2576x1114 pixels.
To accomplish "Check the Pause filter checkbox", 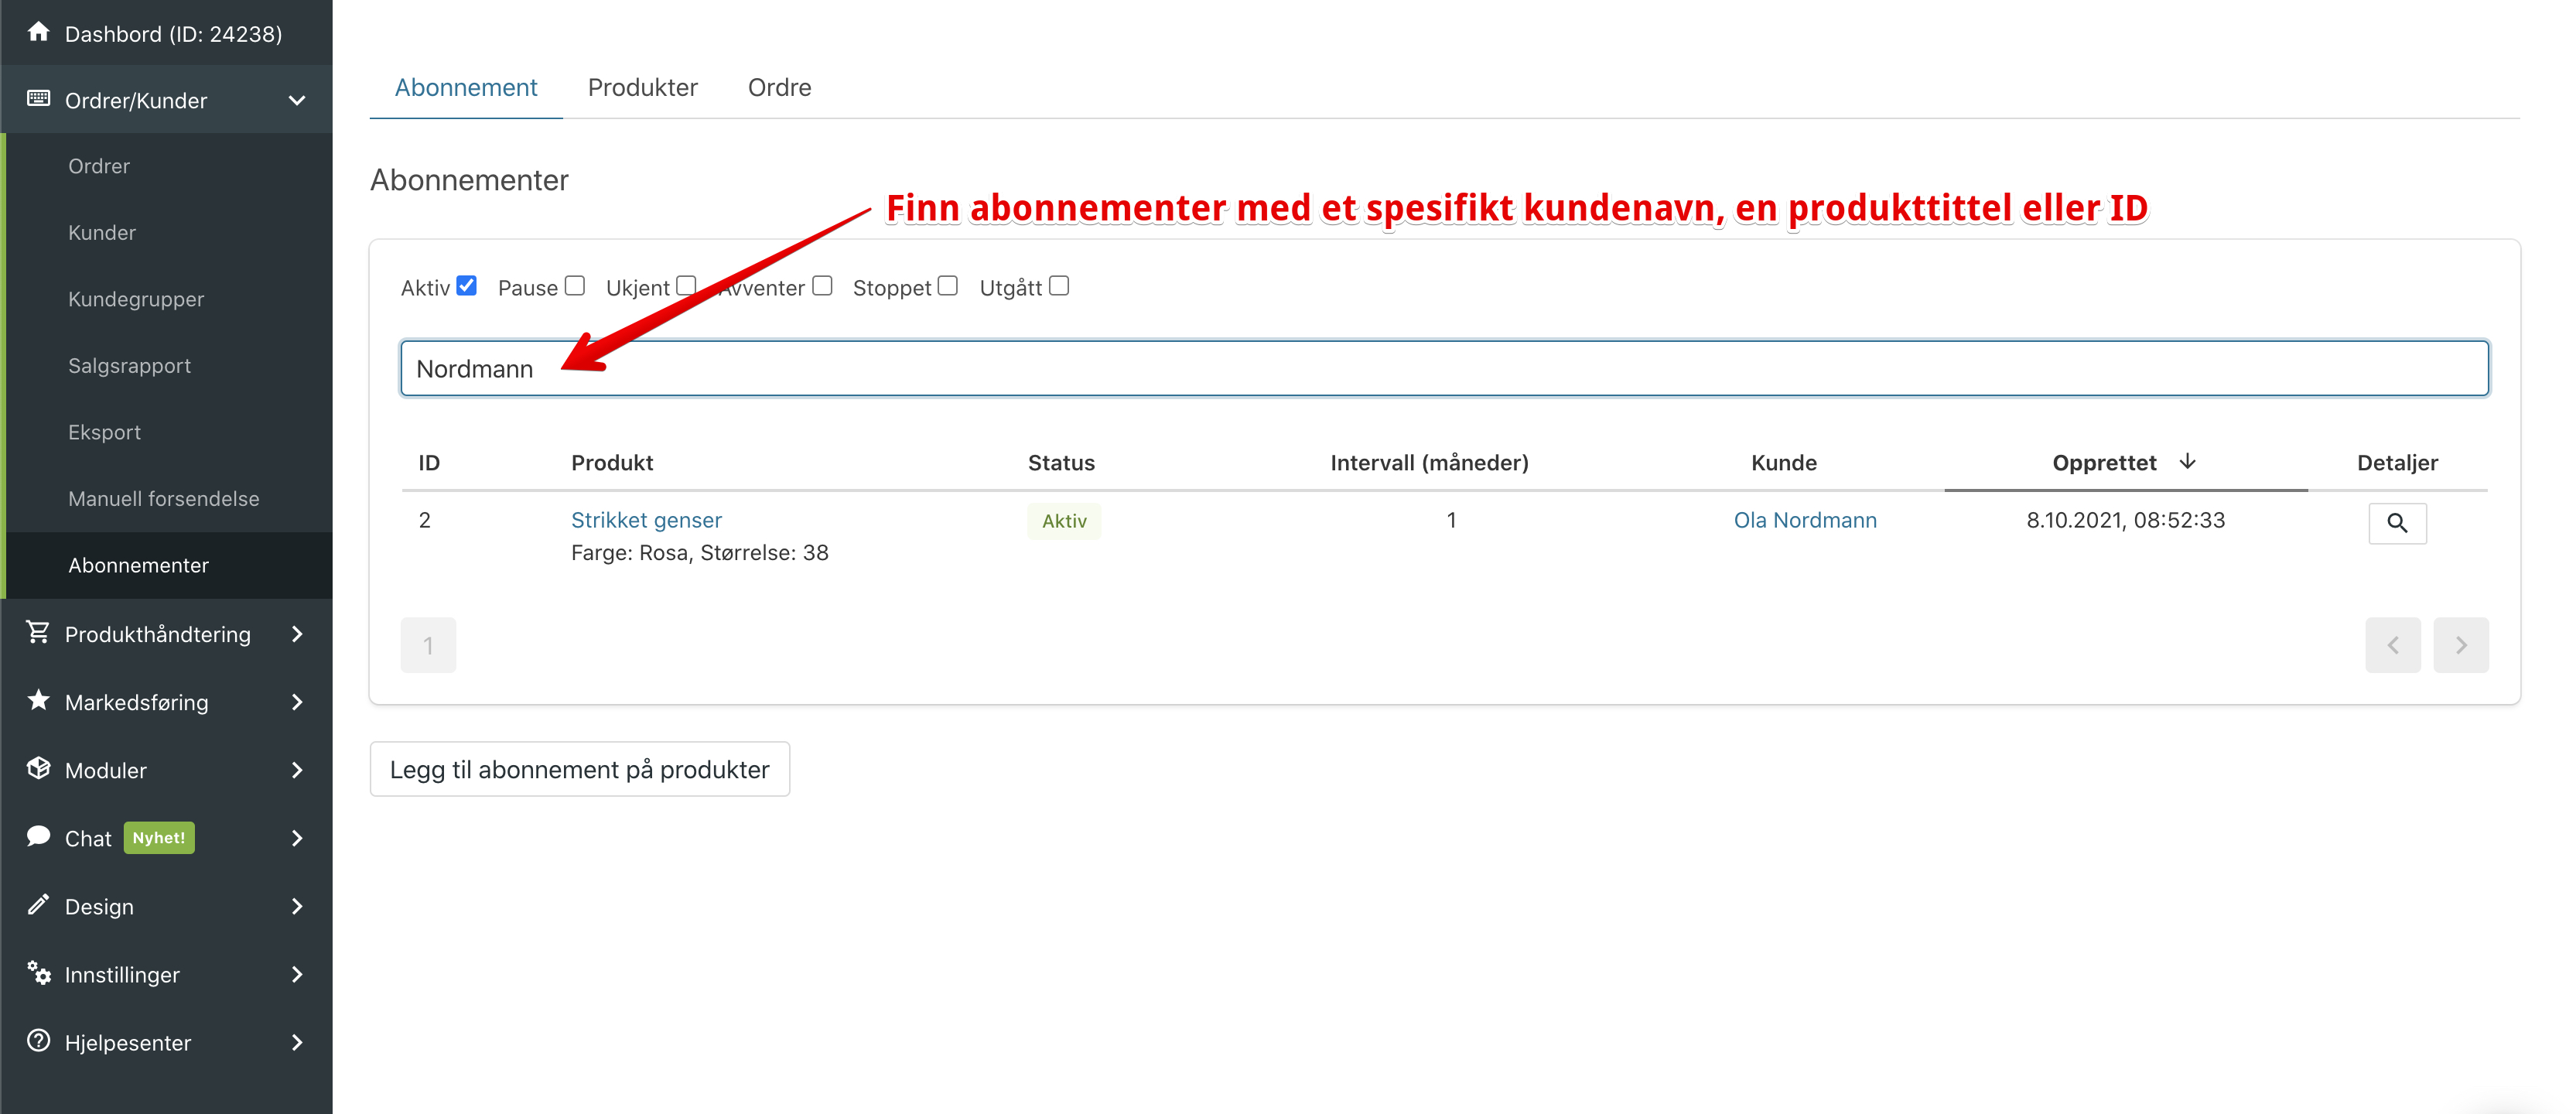I will (x=574, y=286).
